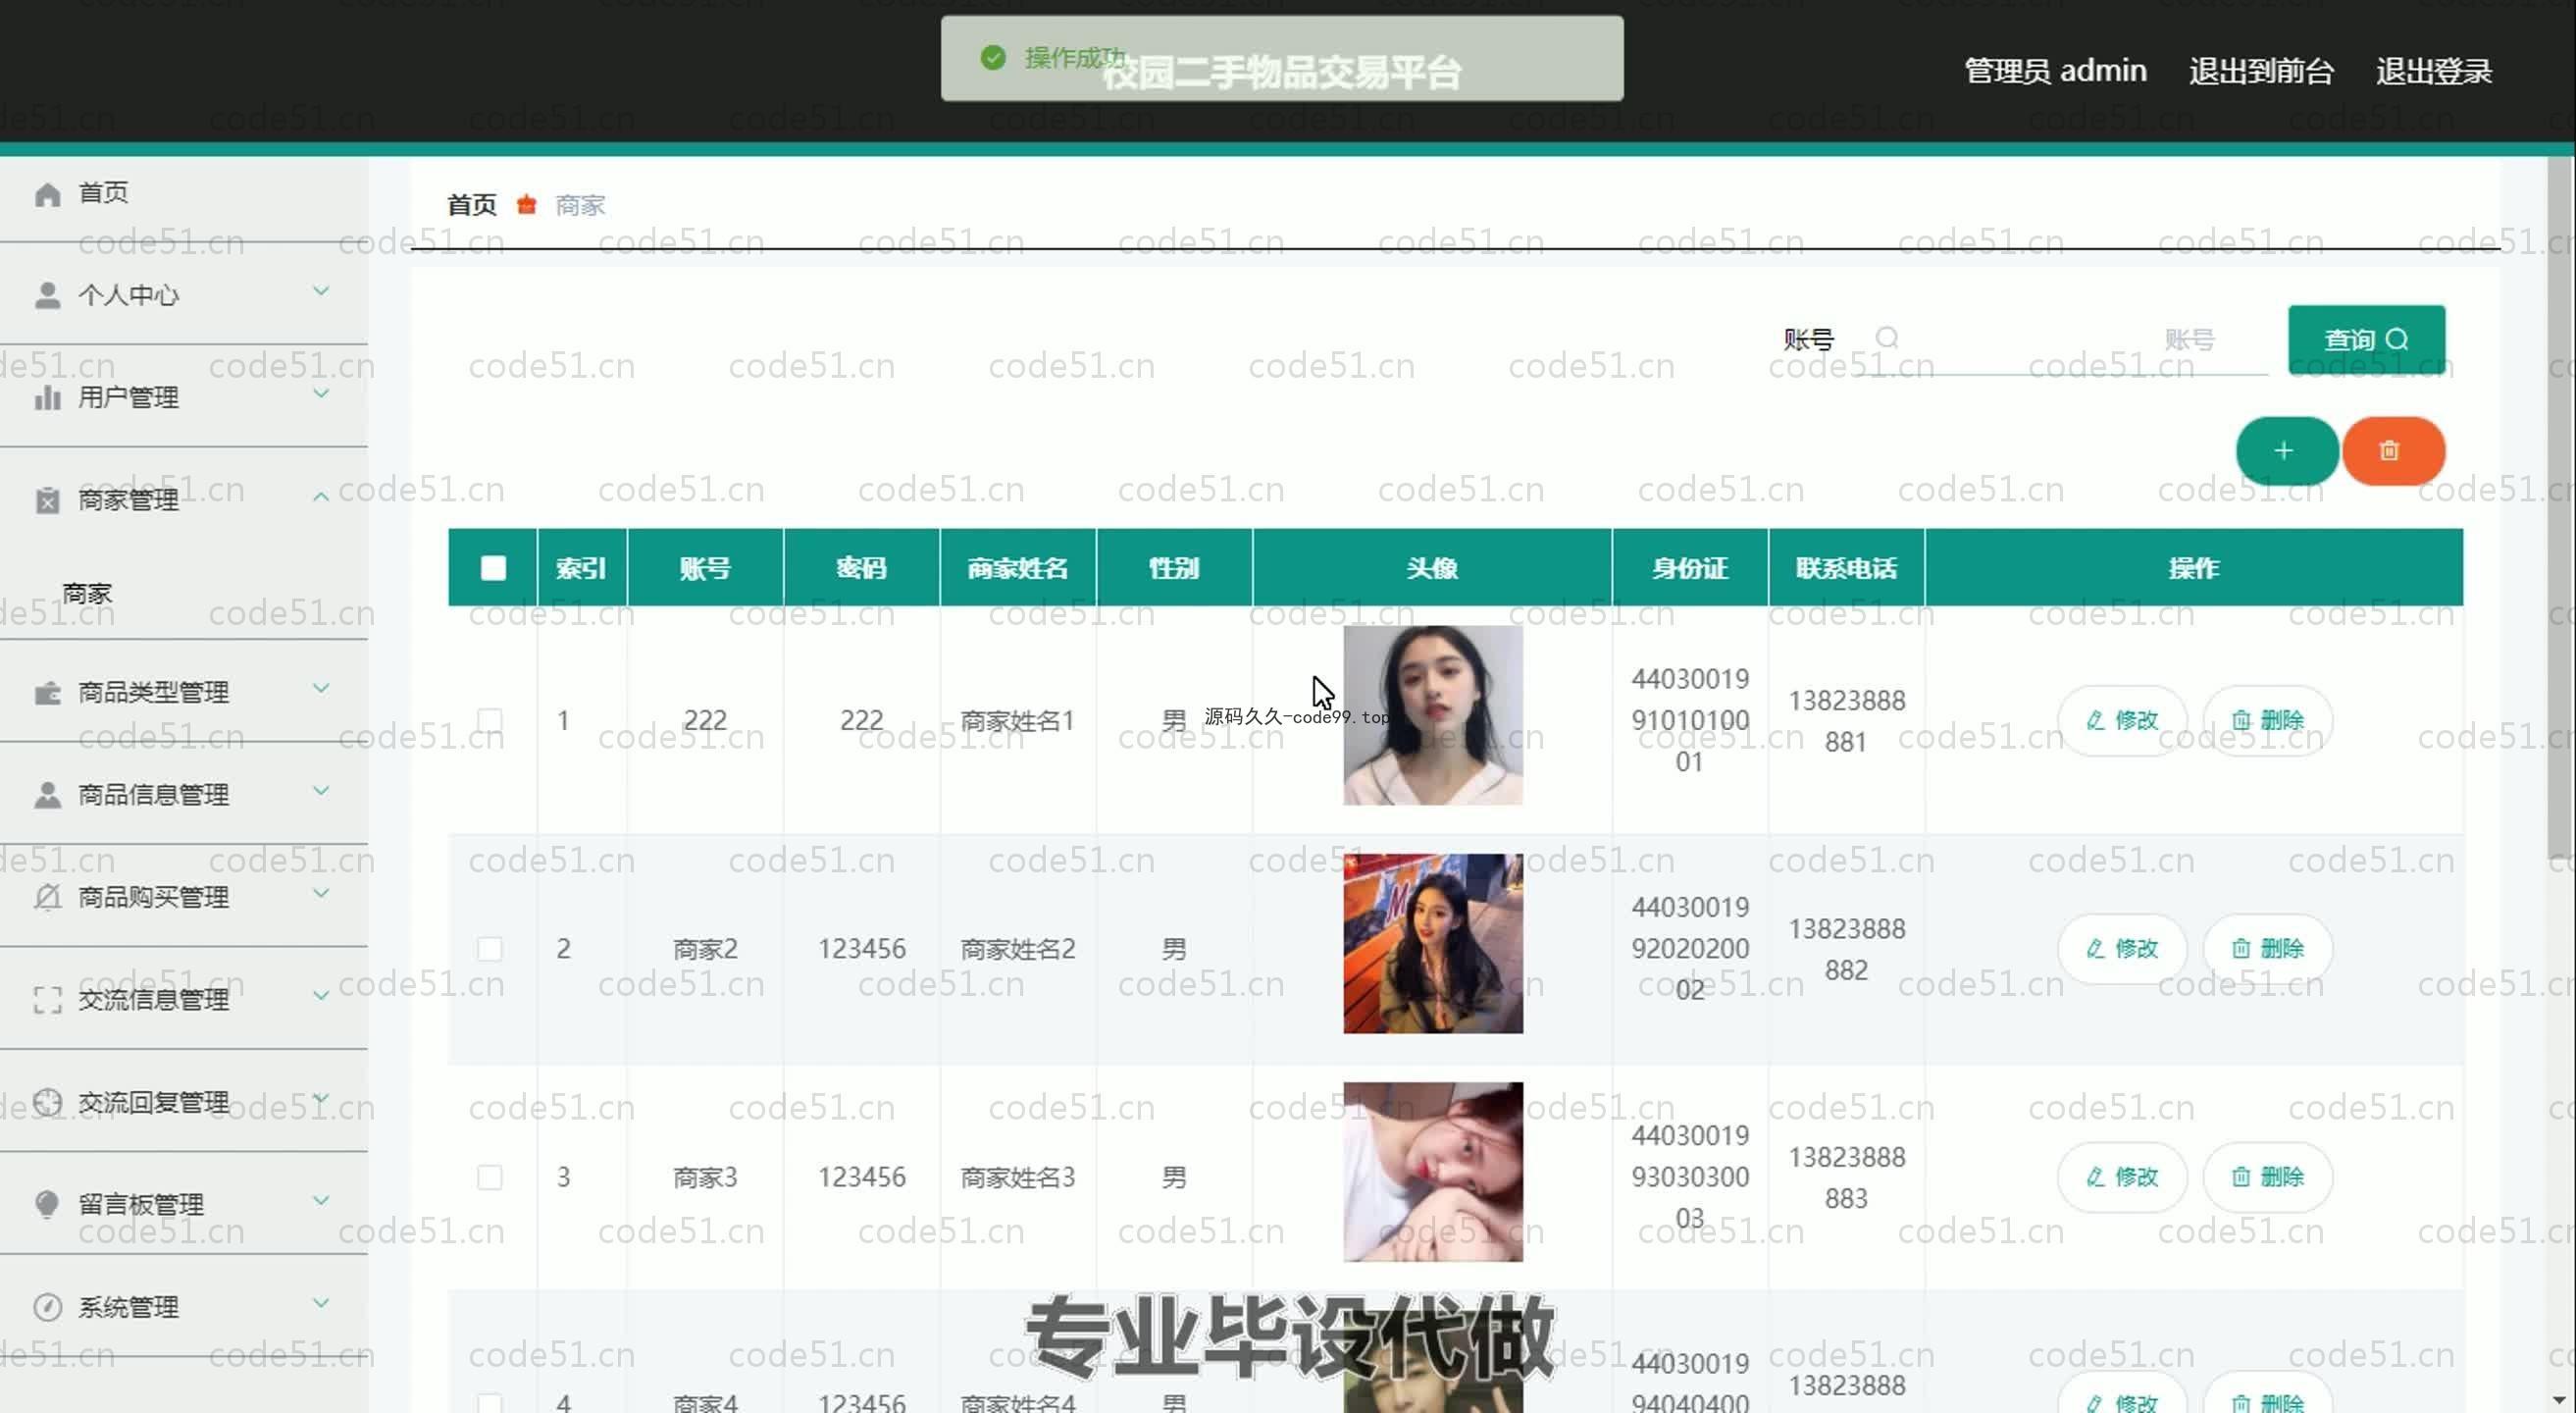This screenshot has width=2576, height=1413.
Task: Click 修改 for 商家姓名2 row
Action: pyautogui.click(x=2122, y=948)
